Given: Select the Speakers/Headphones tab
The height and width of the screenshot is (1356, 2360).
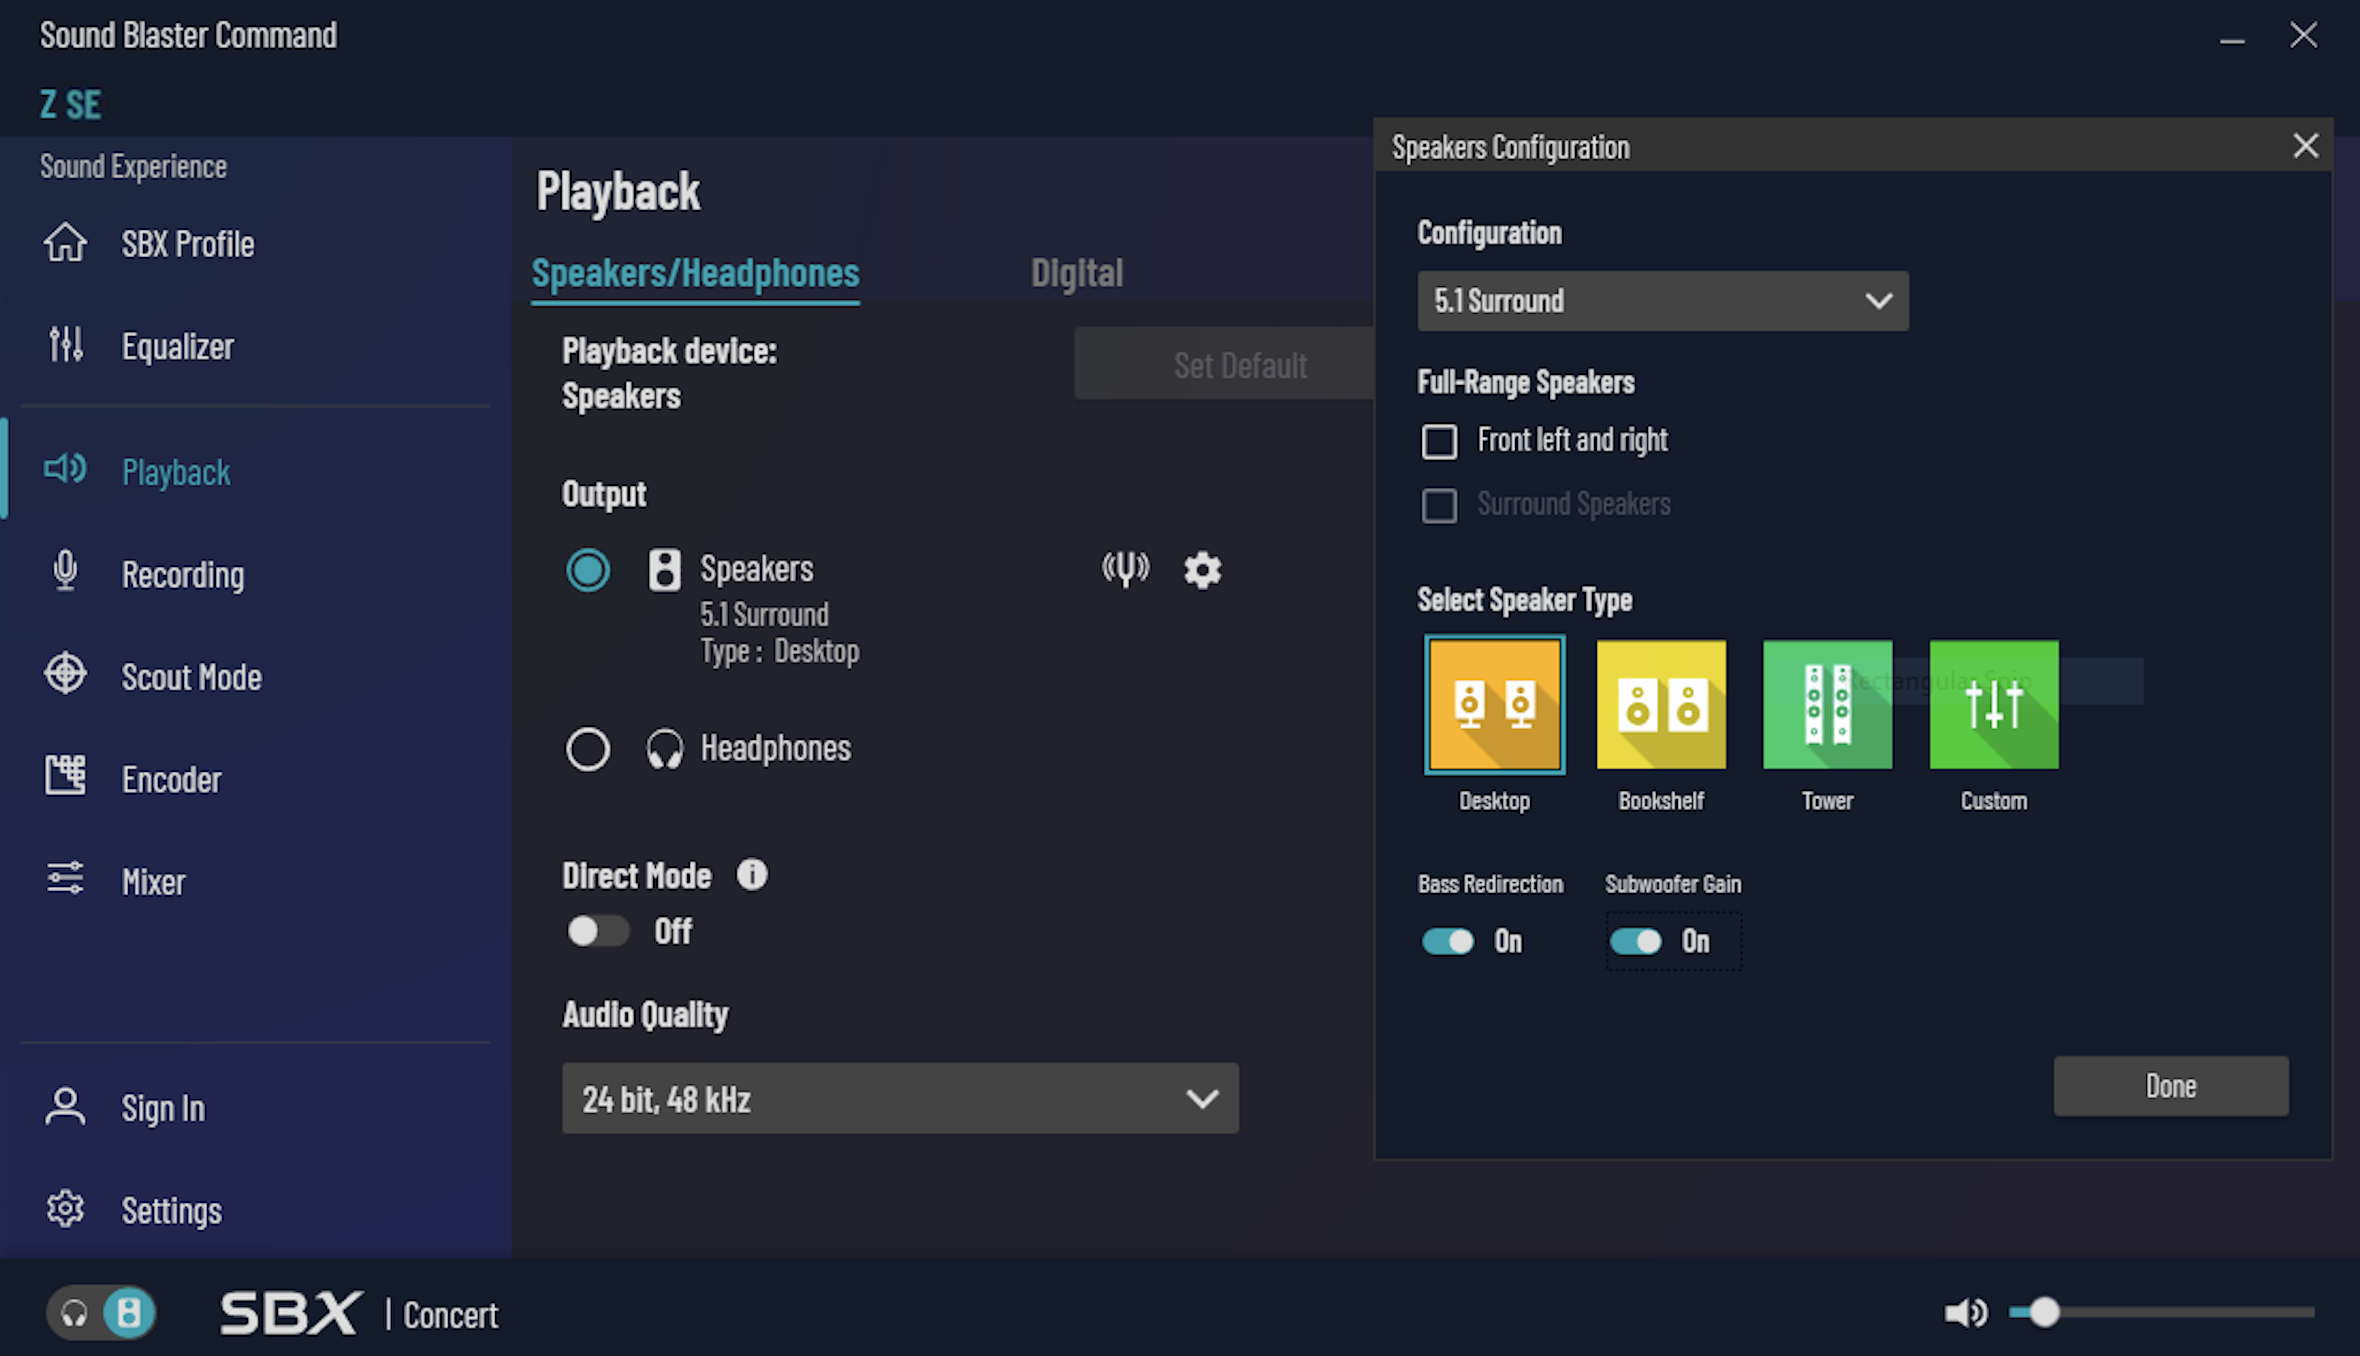Looking at the screenshot, I should tap(694, 272).
